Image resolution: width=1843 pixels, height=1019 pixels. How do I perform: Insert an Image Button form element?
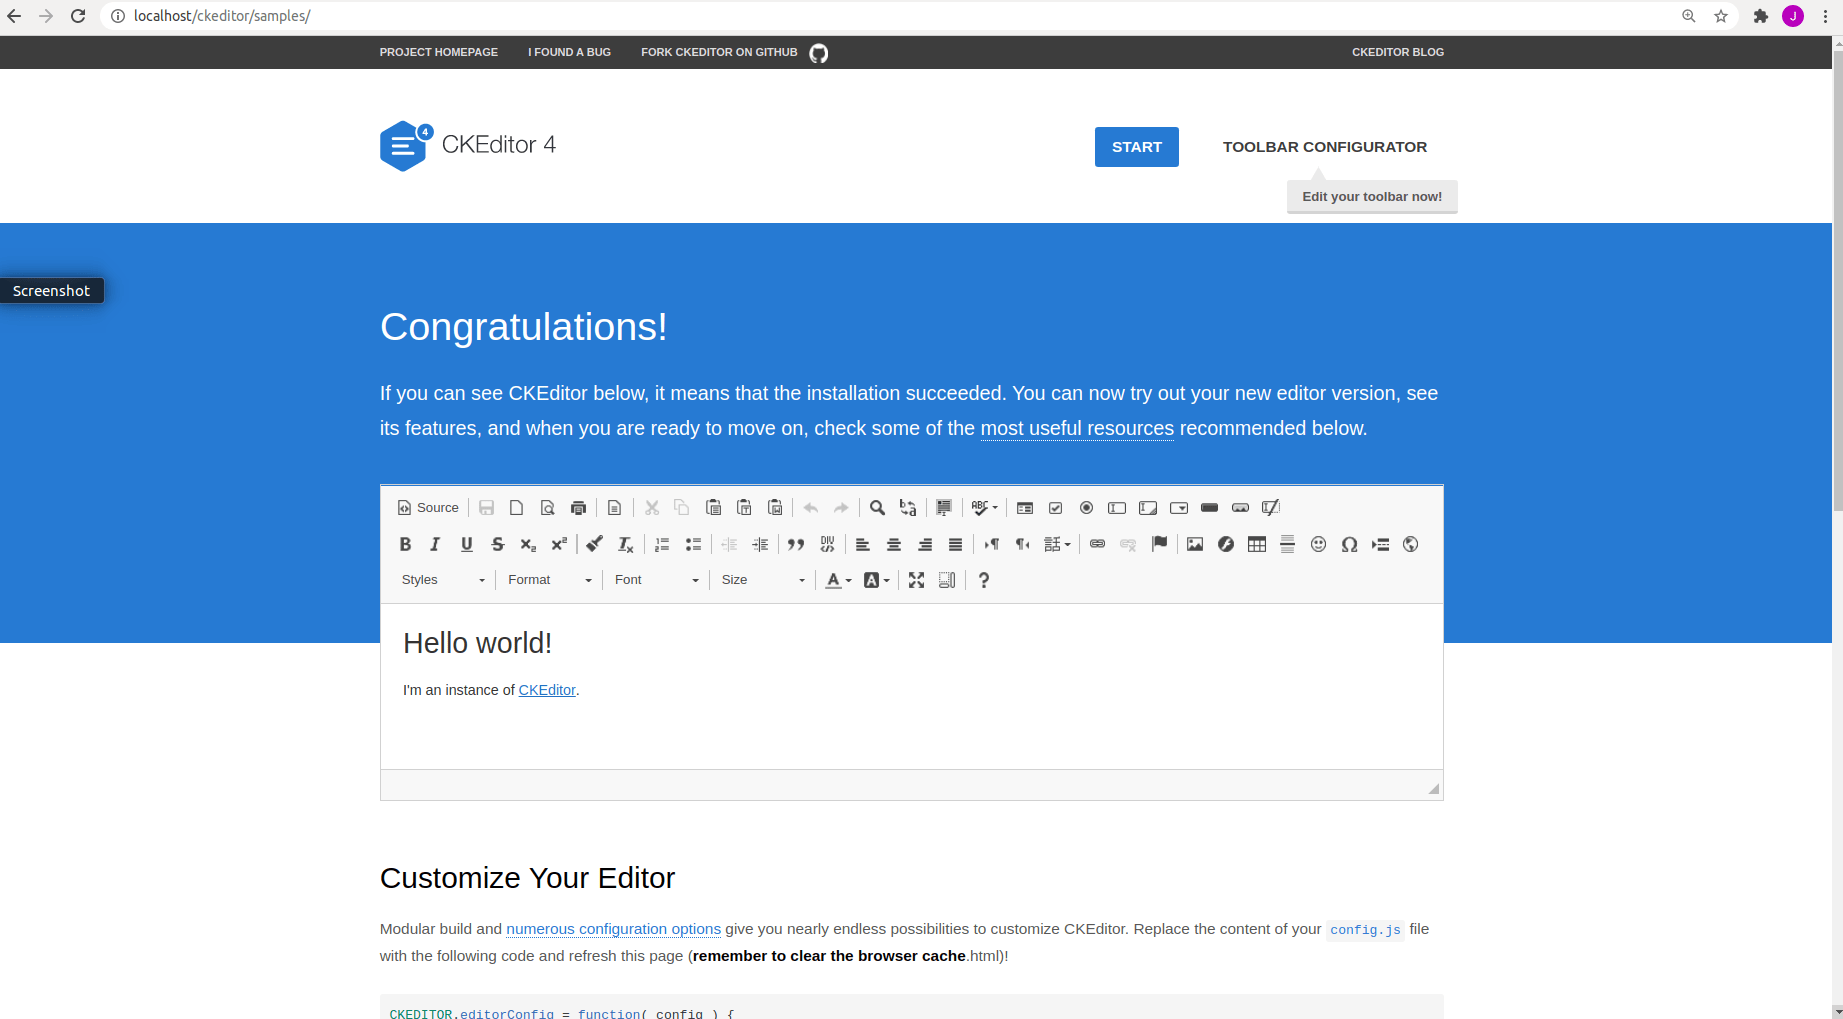point(1241,508)
